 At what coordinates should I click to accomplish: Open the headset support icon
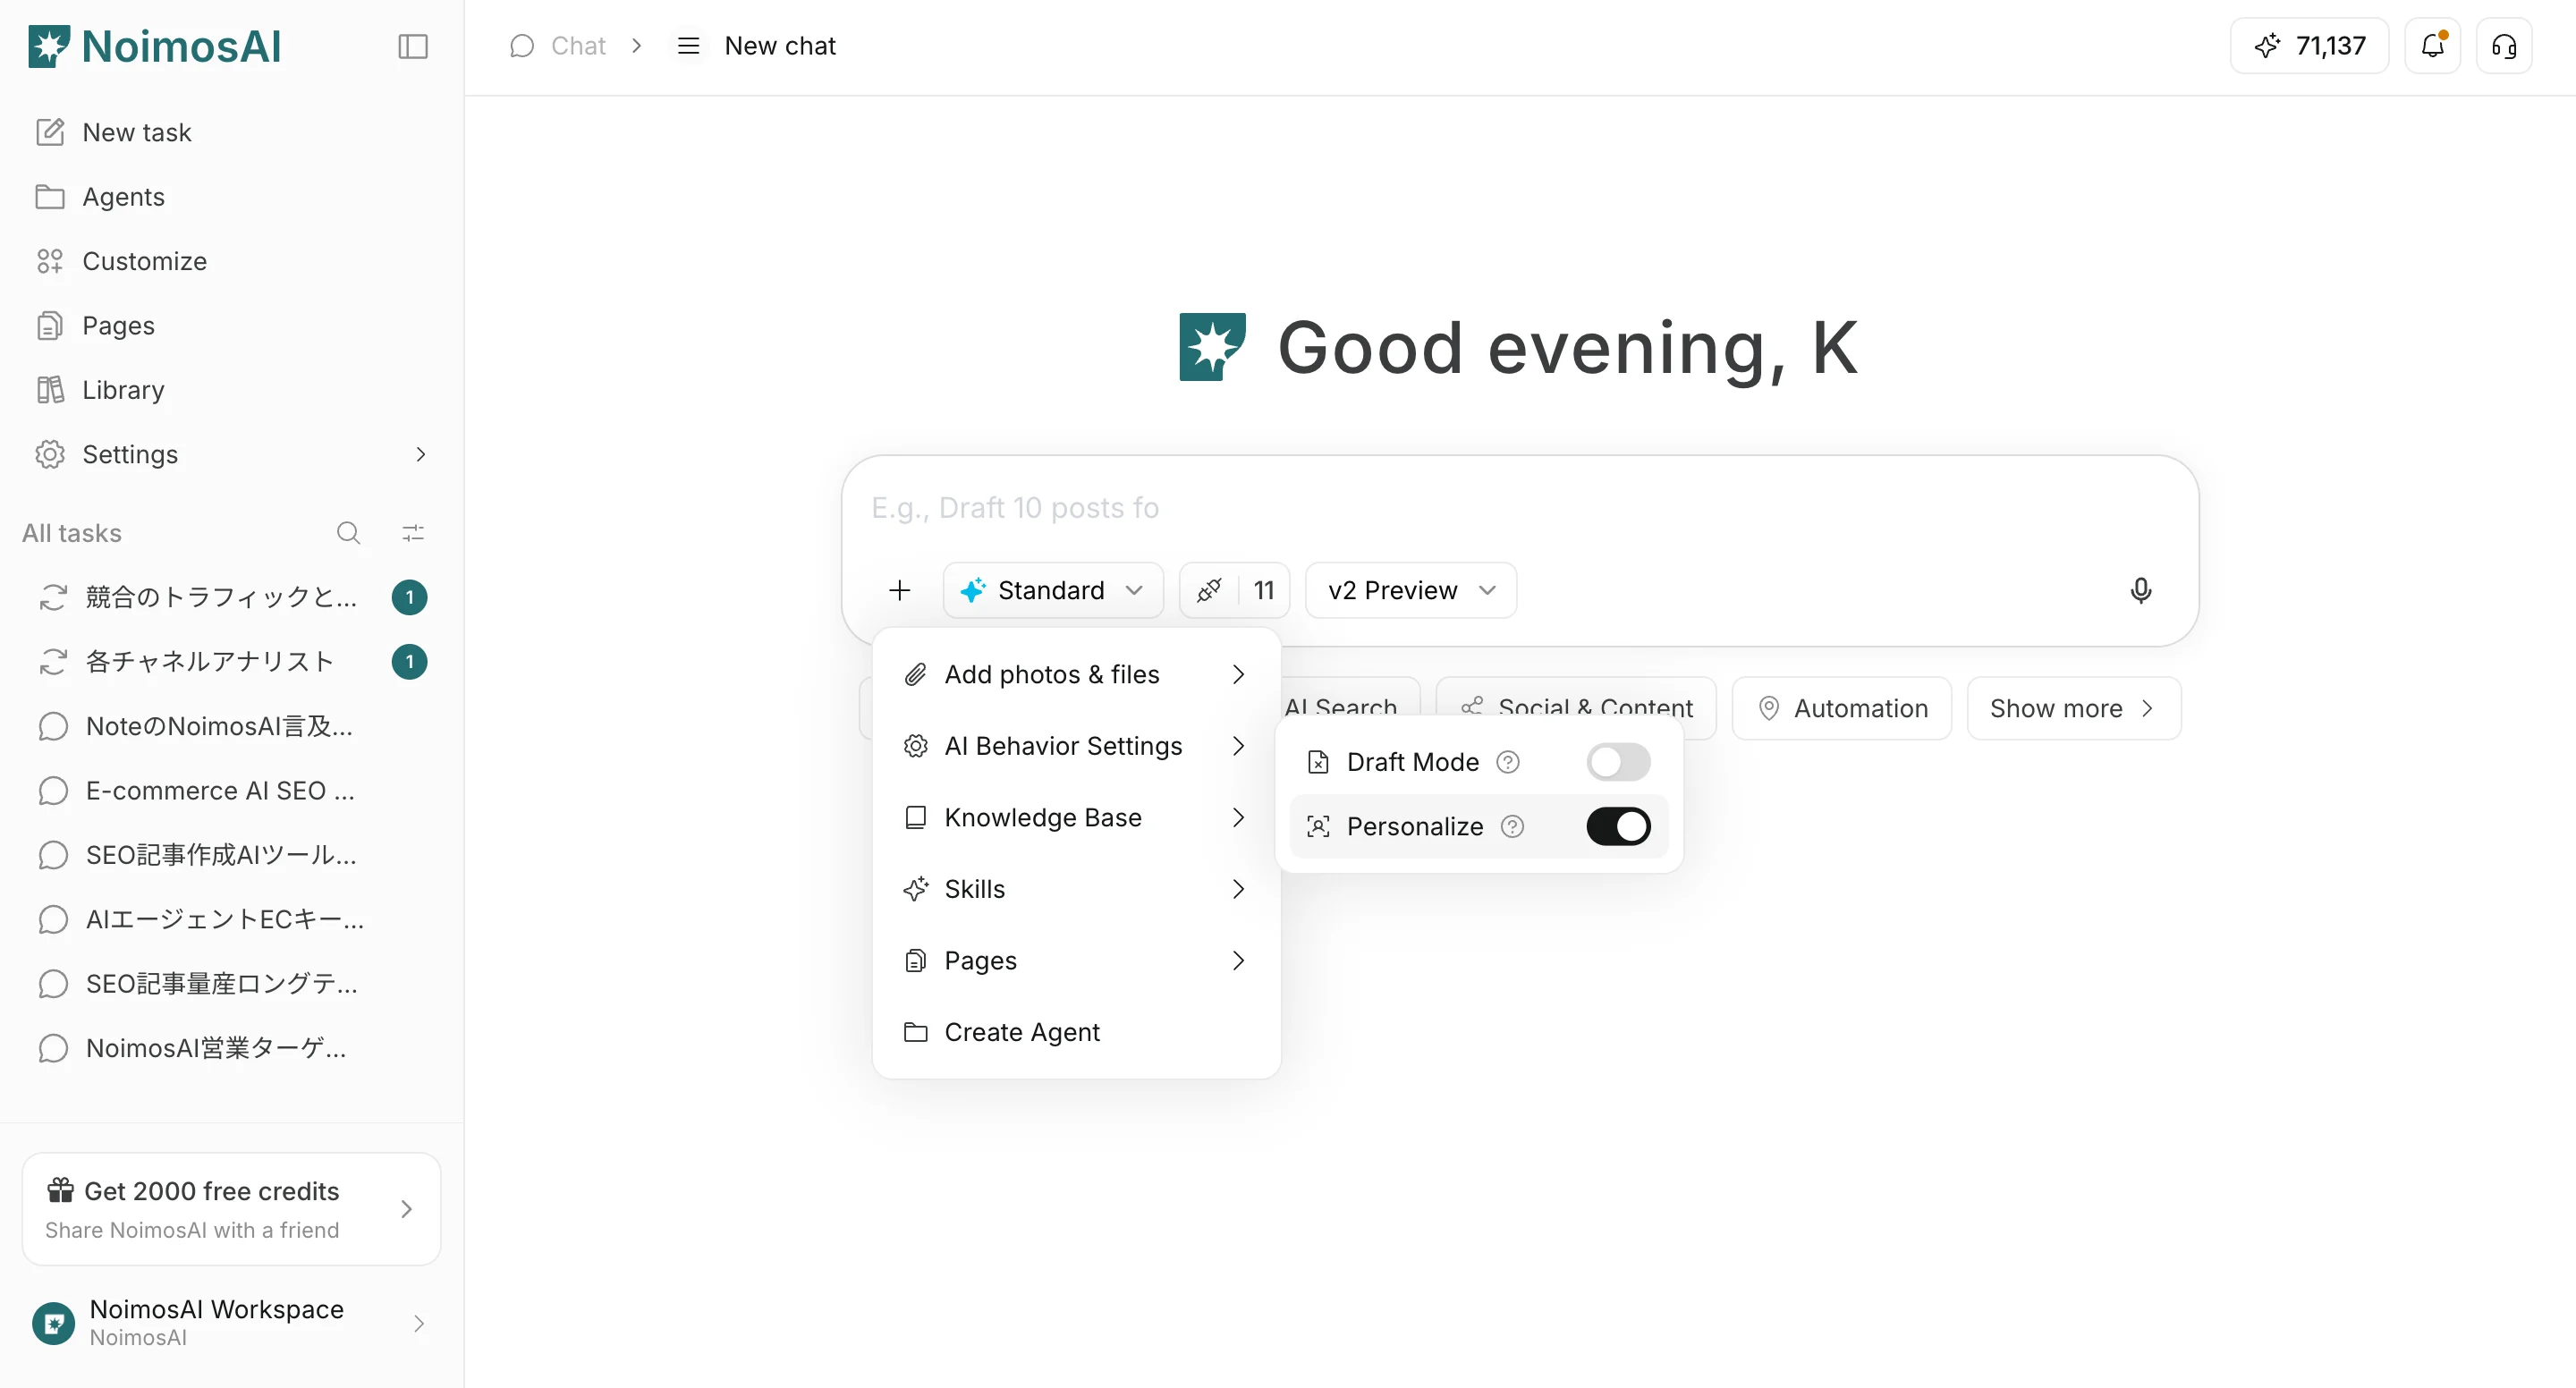pos(2504,46)
